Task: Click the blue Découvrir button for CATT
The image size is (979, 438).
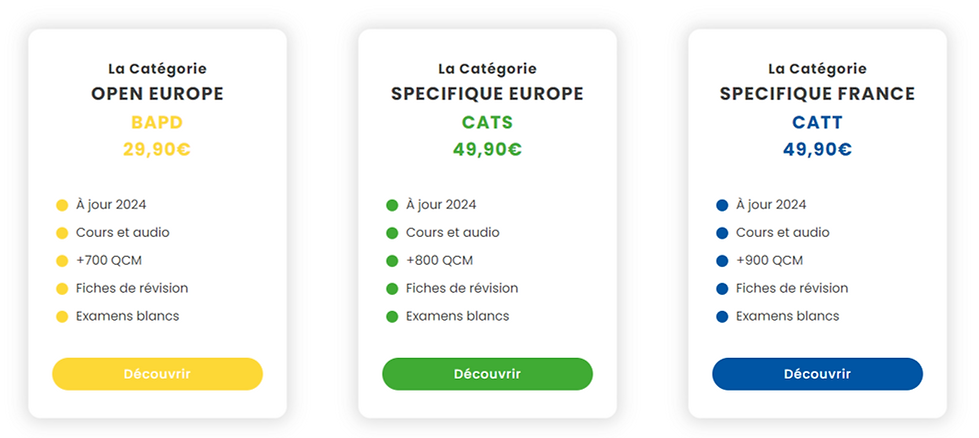Action: pos(817,374)
